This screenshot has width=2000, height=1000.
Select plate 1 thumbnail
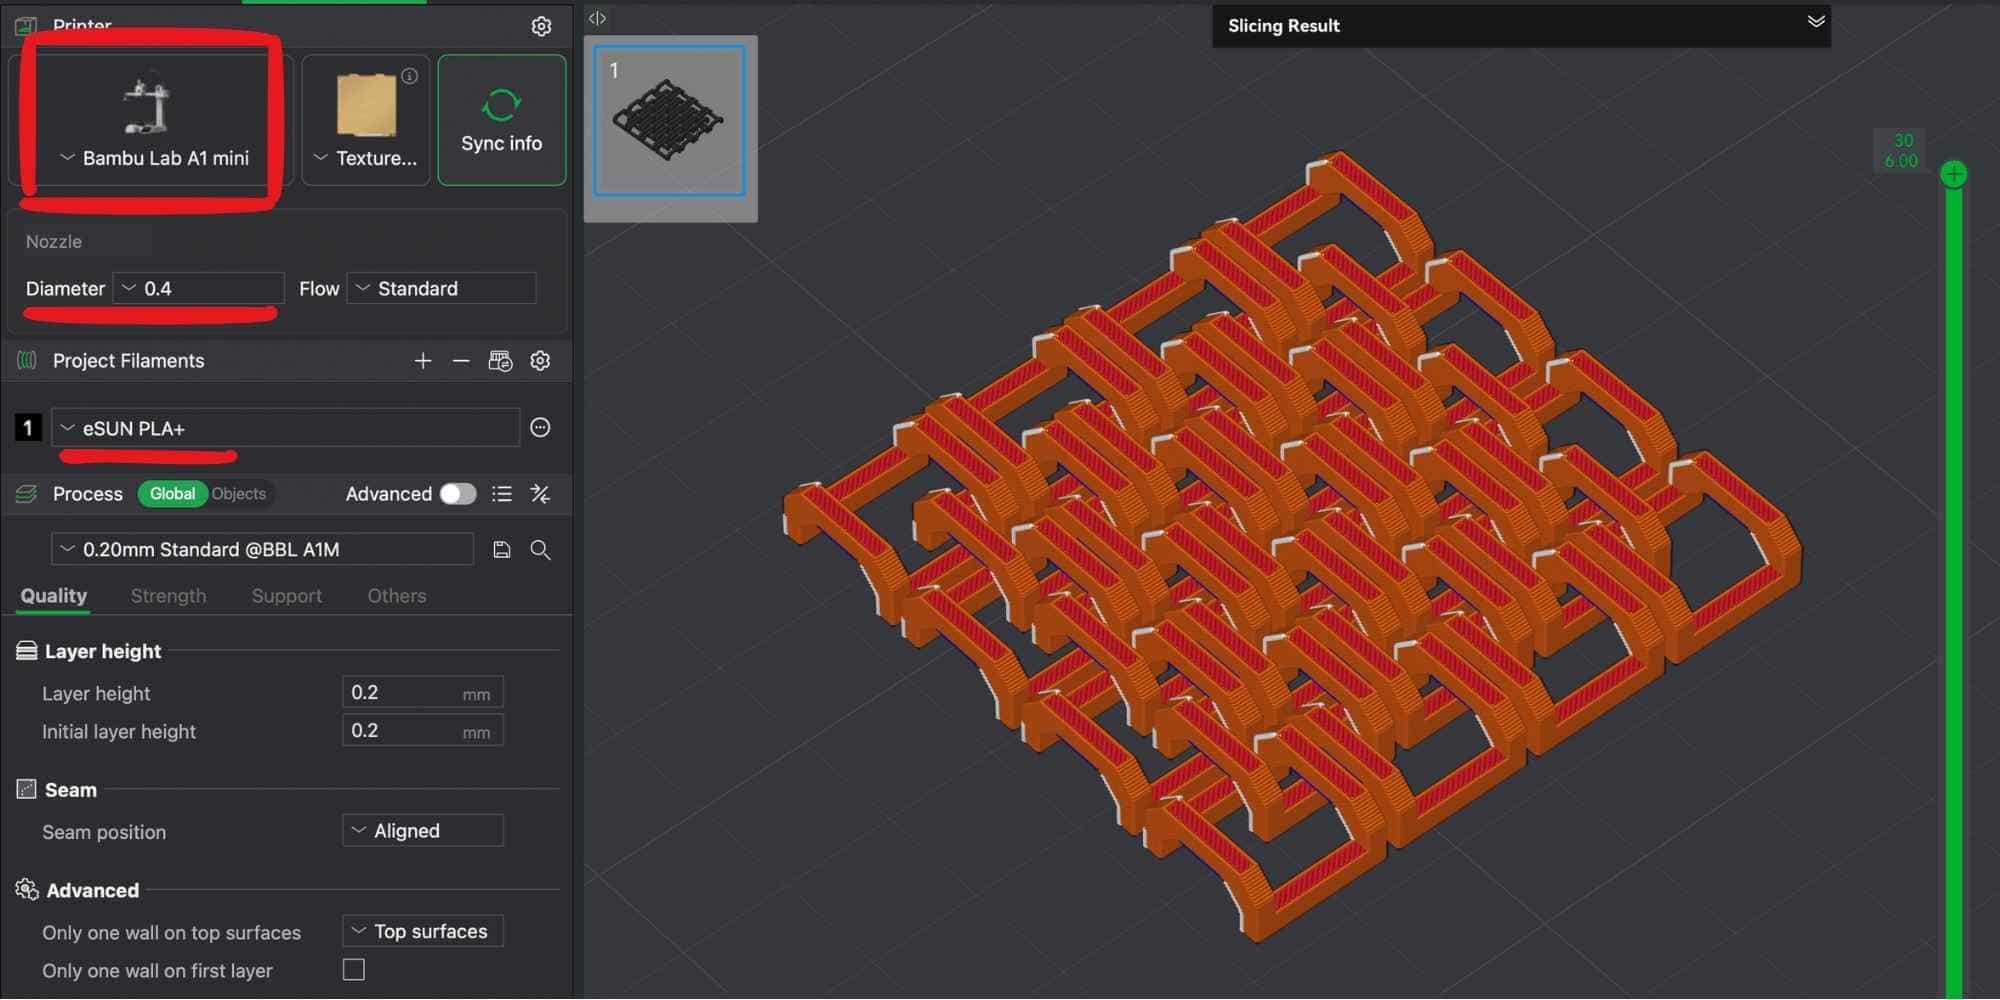[670, 120]
